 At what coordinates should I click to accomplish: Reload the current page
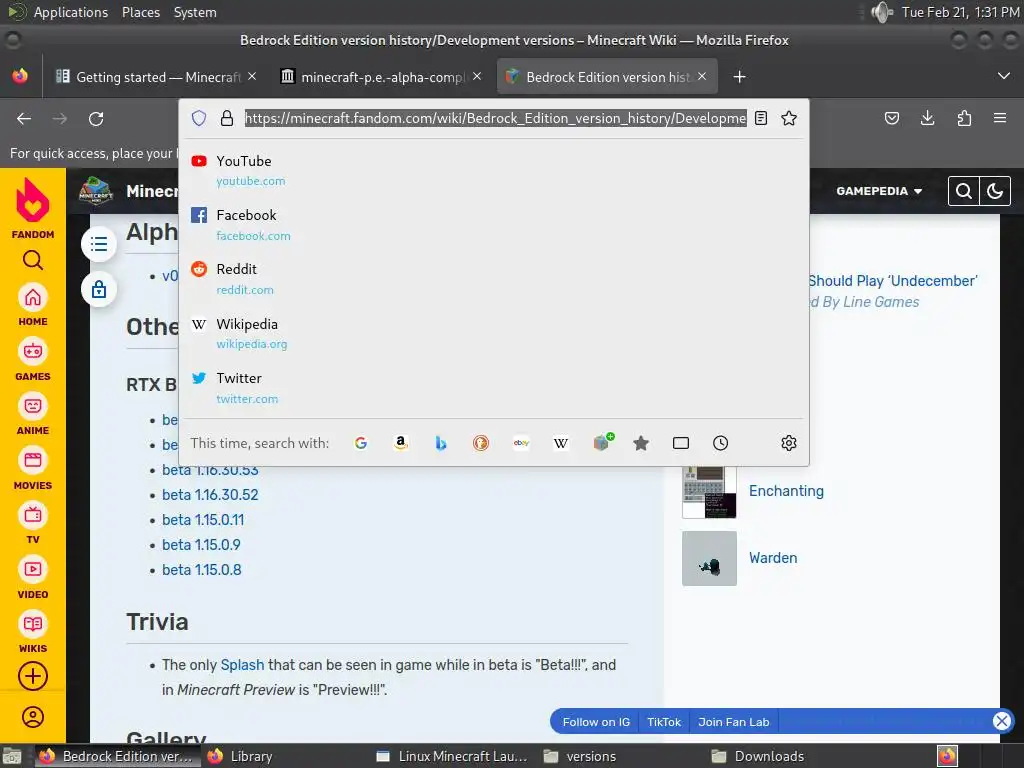point(96,118)
